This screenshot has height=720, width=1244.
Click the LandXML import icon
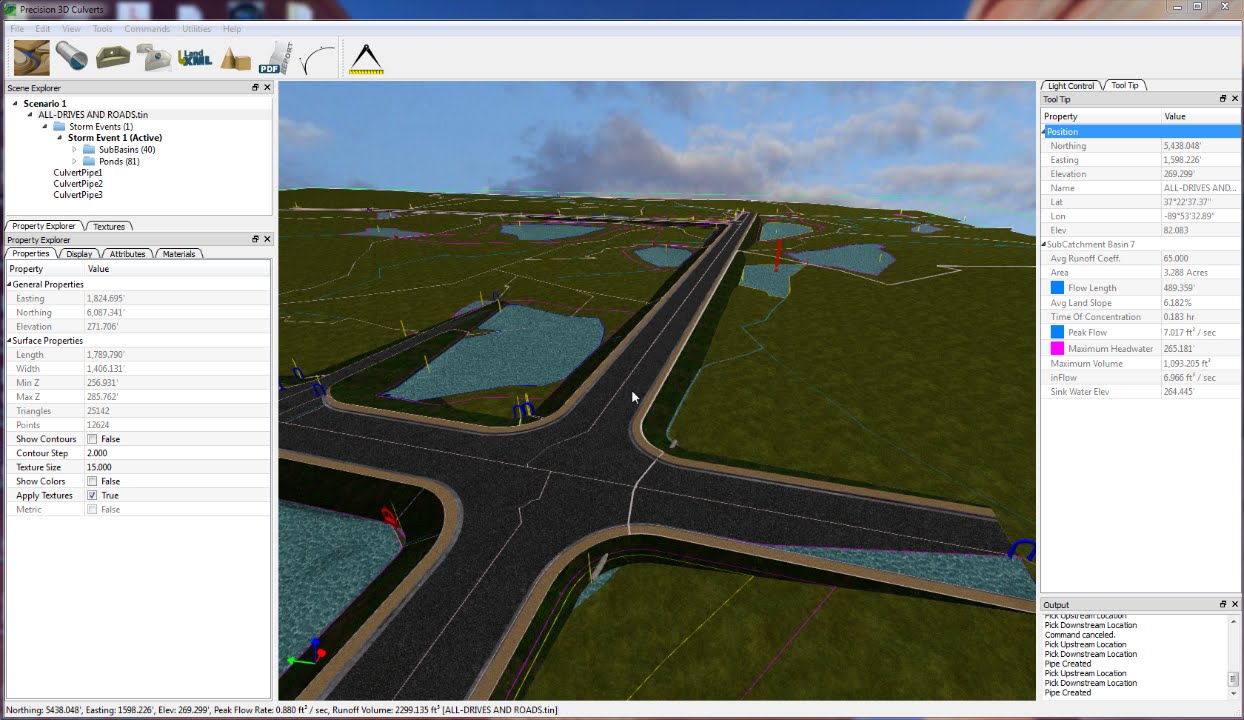click(195, 58)
